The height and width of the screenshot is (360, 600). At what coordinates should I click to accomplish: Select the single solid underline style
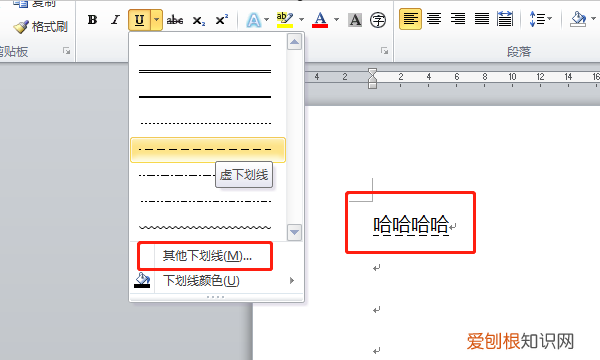pyautogui.click(x=208, y=46)
